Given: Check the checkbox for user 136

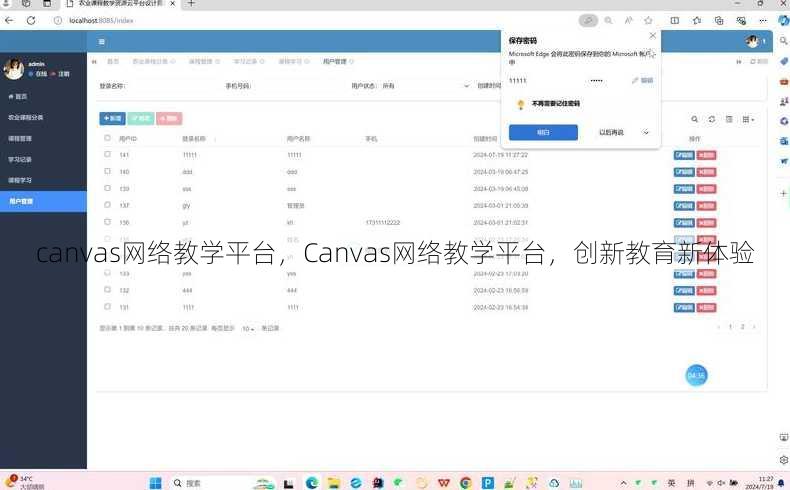Looking at the screenshot, I should click(107, 222).
